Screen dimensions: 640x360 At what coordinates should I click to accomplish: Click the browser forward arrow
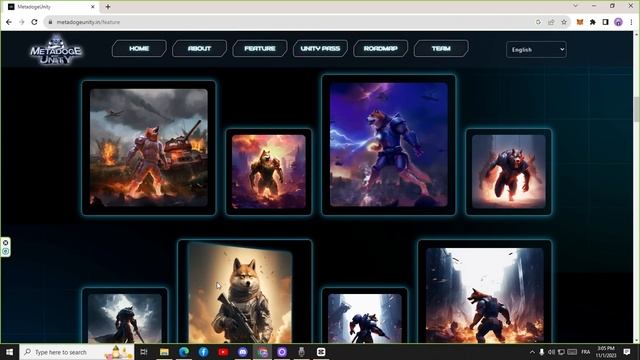click(22, 22)
